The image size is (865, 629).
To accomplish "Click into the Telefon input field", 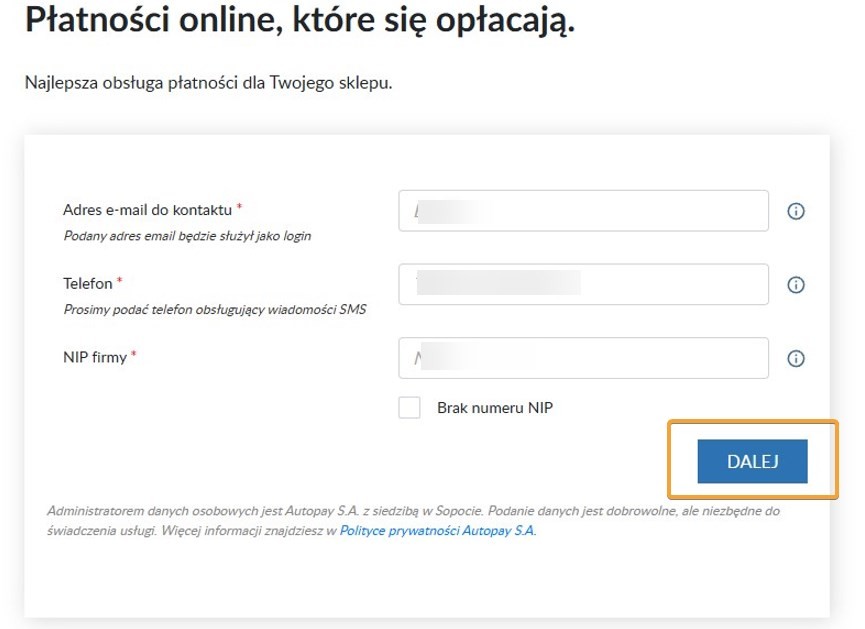I will 583,285.
